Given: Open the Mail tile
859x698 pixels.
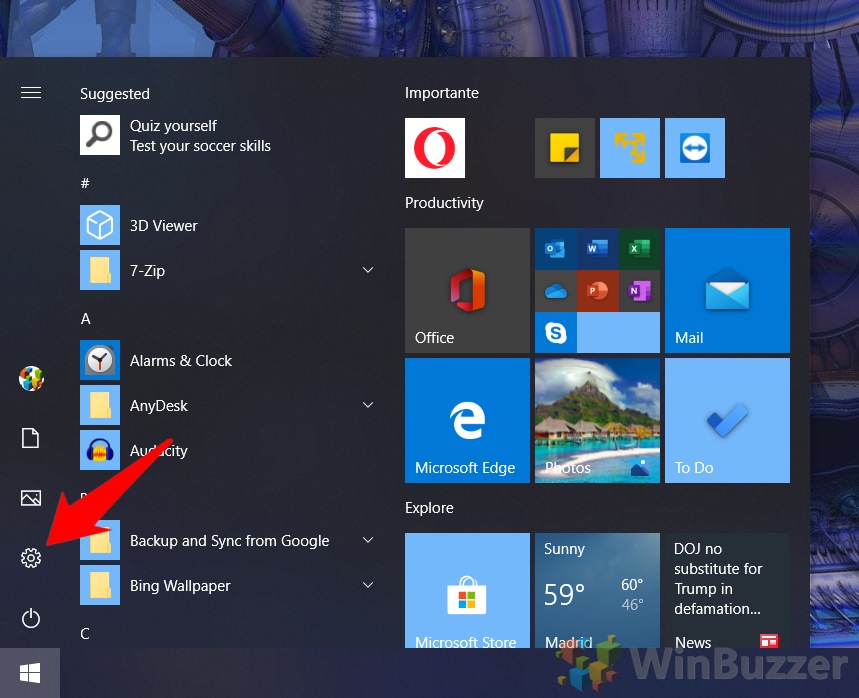Looking at the screenshot, I should (728, 290).
